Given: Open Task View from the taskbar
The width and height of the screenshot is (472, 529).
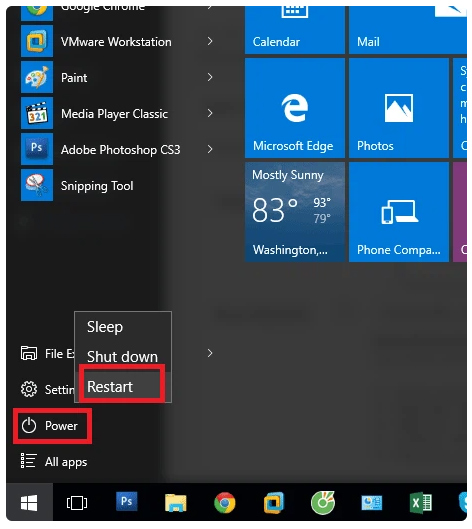Looking at the screenshot, I should click(x=77, y=503).
